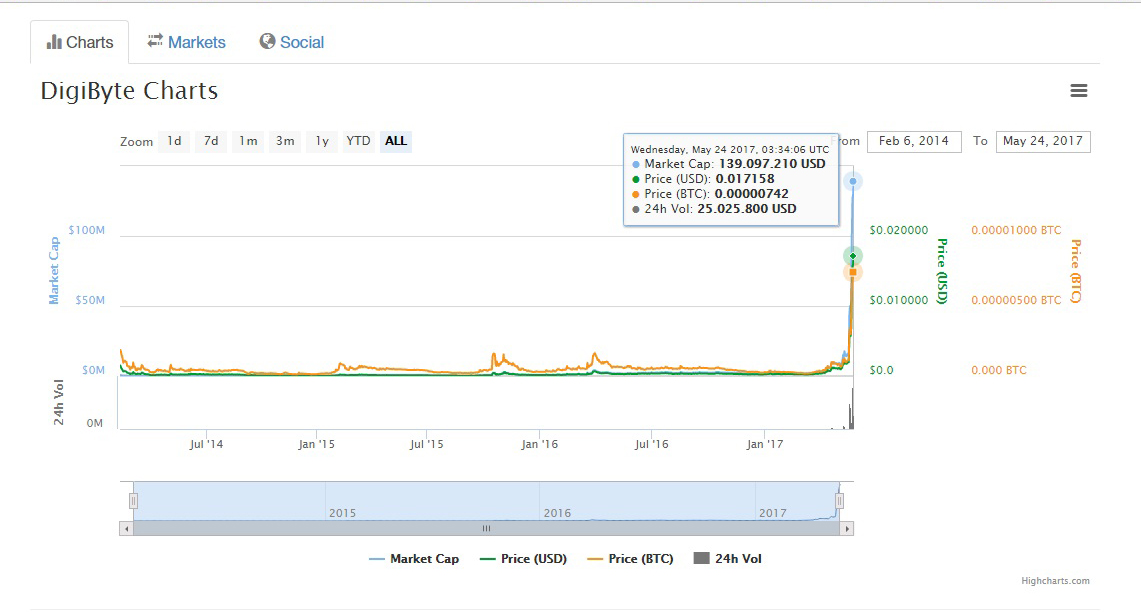Toggle the 24h Vol series in legend
This screenshot has height=612, width=1141.
728,559
